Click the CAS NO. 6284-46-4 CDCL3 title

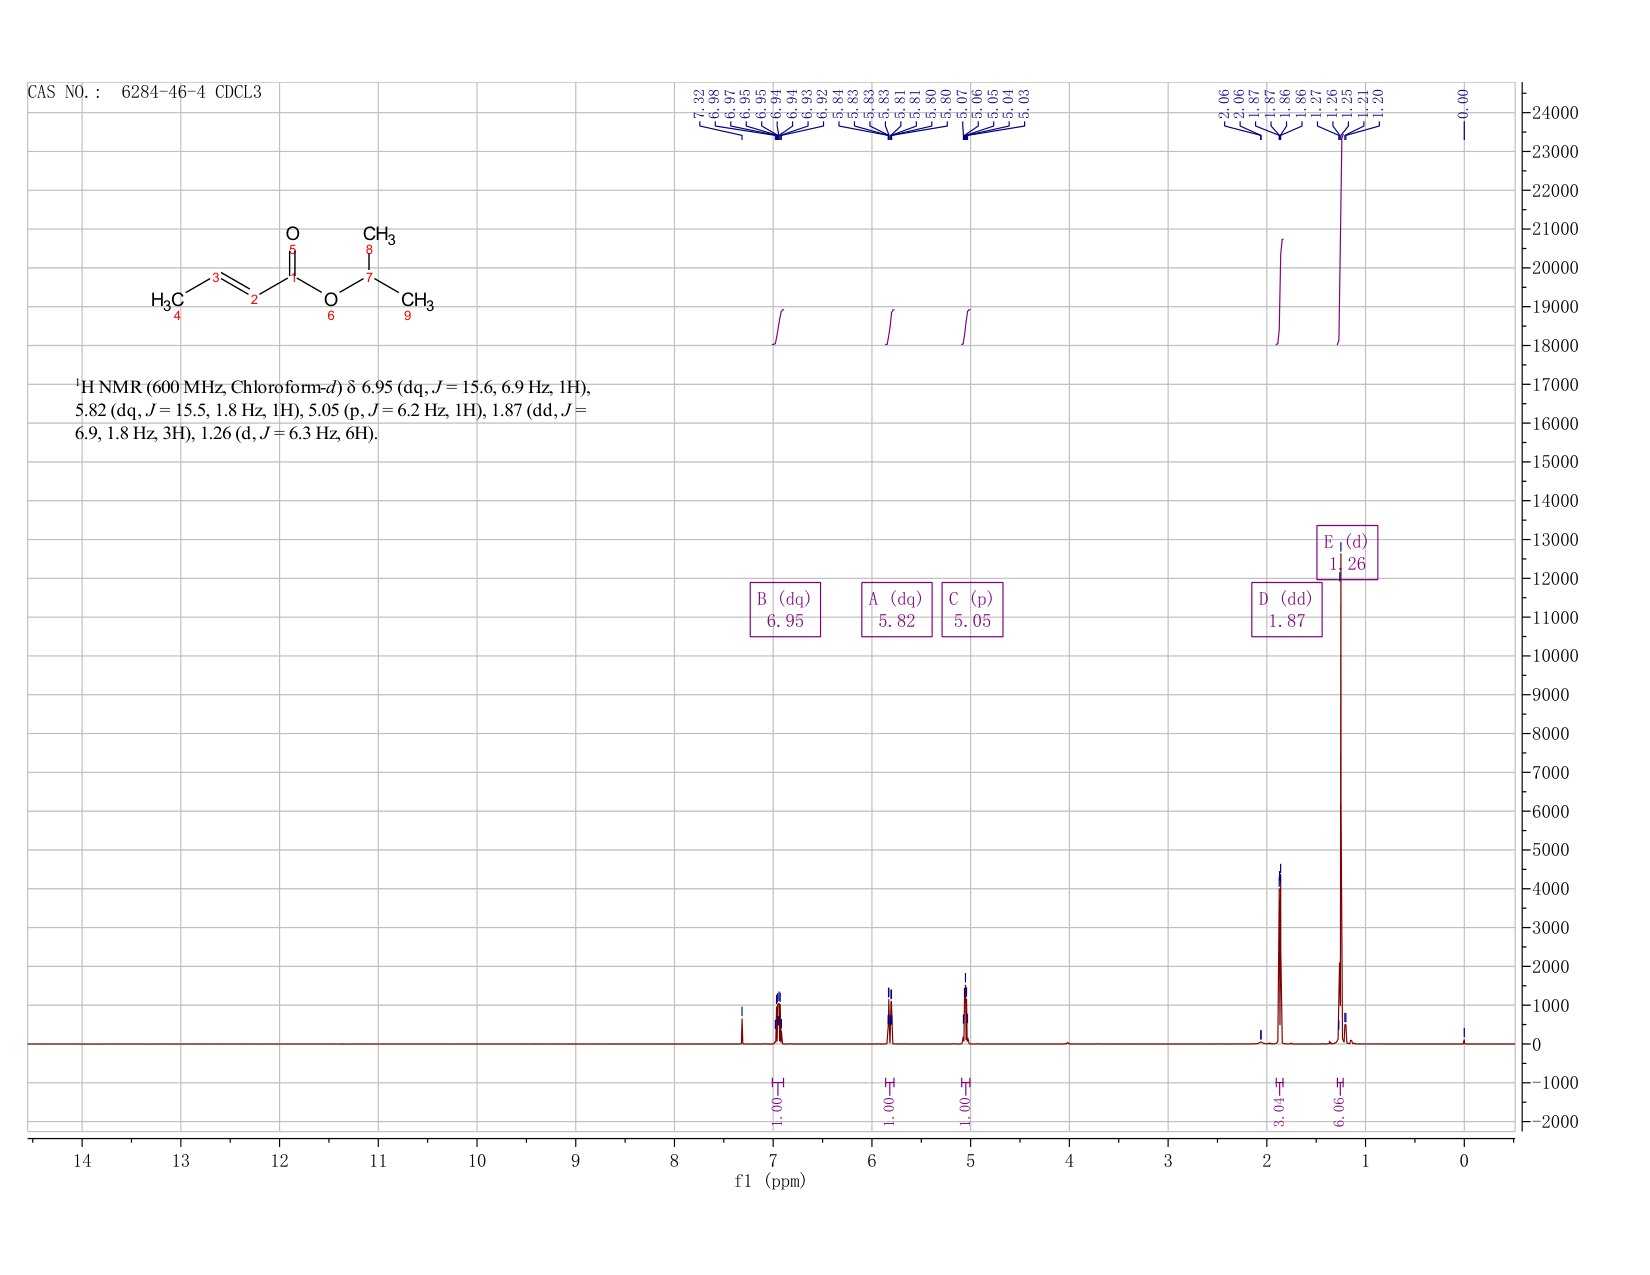(x=145, y=92)
